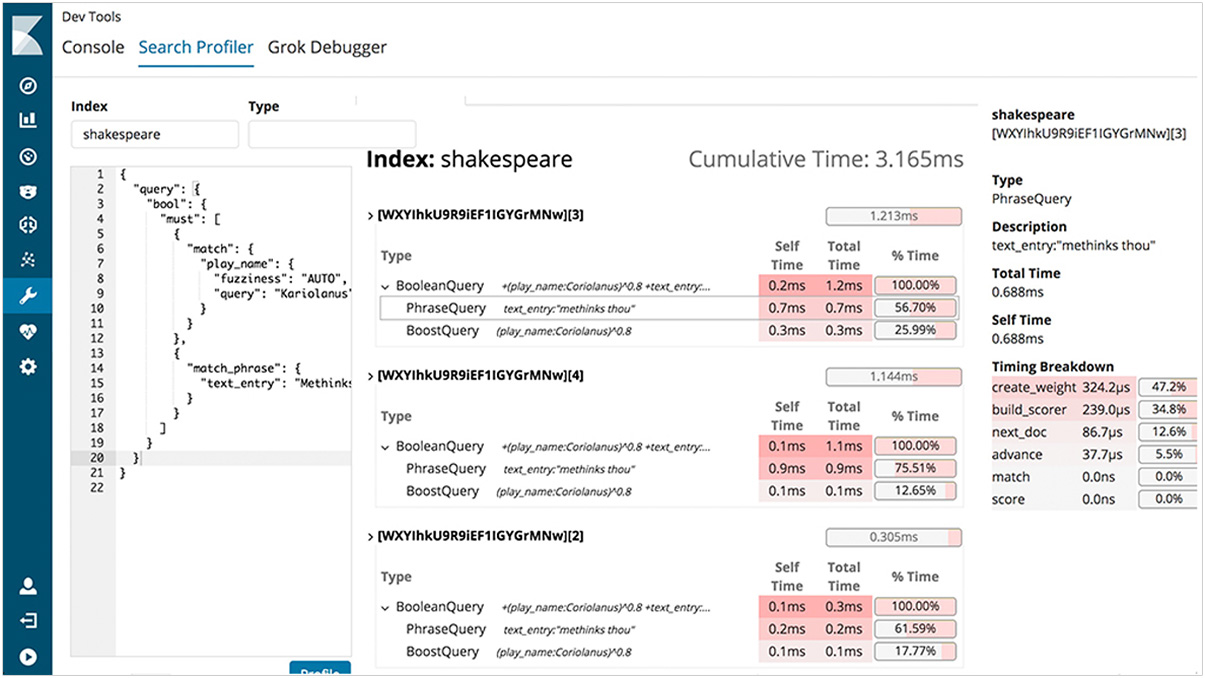Click the collapse sidebar play icon
Image resolution: width=1205 pixels, height=678 pixels.
28,657
